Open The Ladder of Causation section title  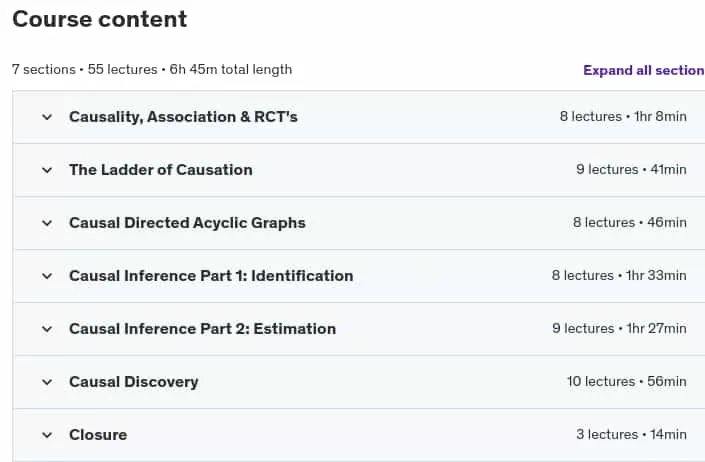161,170
